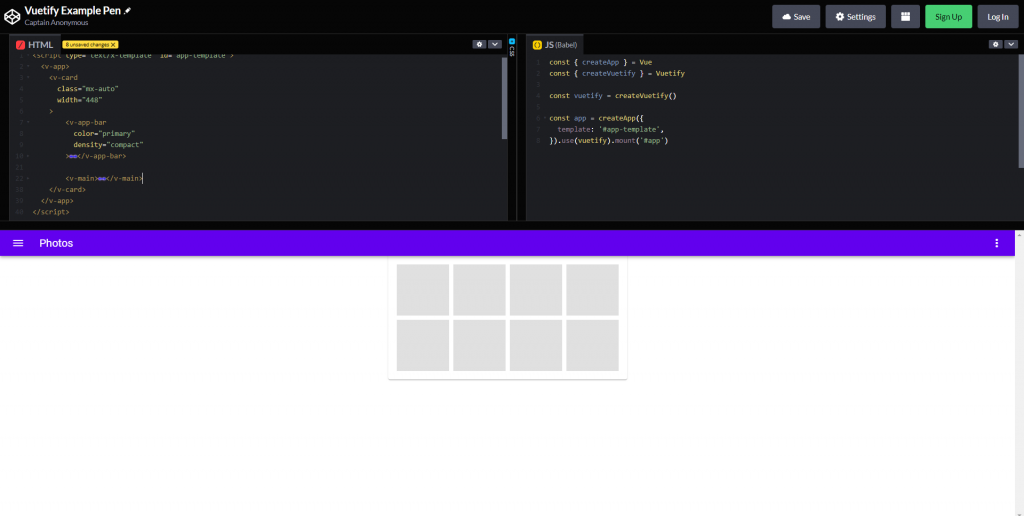The image size is (1024, 516).
Task: Select fourth photo placeholder in top row
Action: (592, 290)
